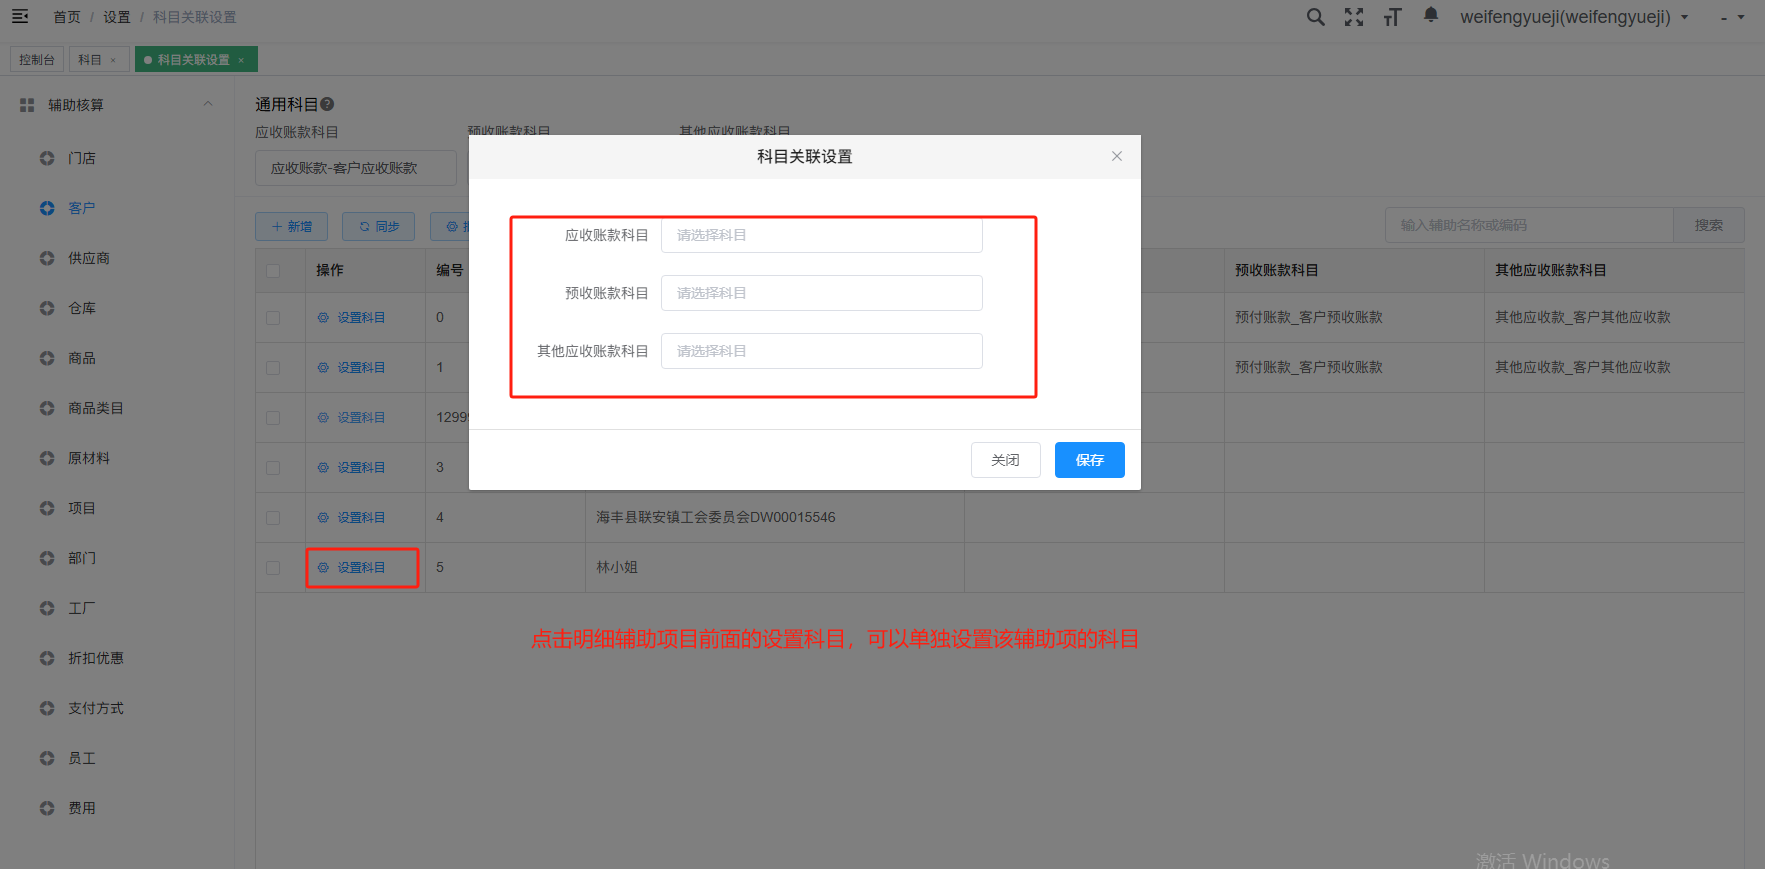The height and width of the screenshot is (869, 1765).
Task: Switch to the 控制台 tab
Action: (37, 60)
